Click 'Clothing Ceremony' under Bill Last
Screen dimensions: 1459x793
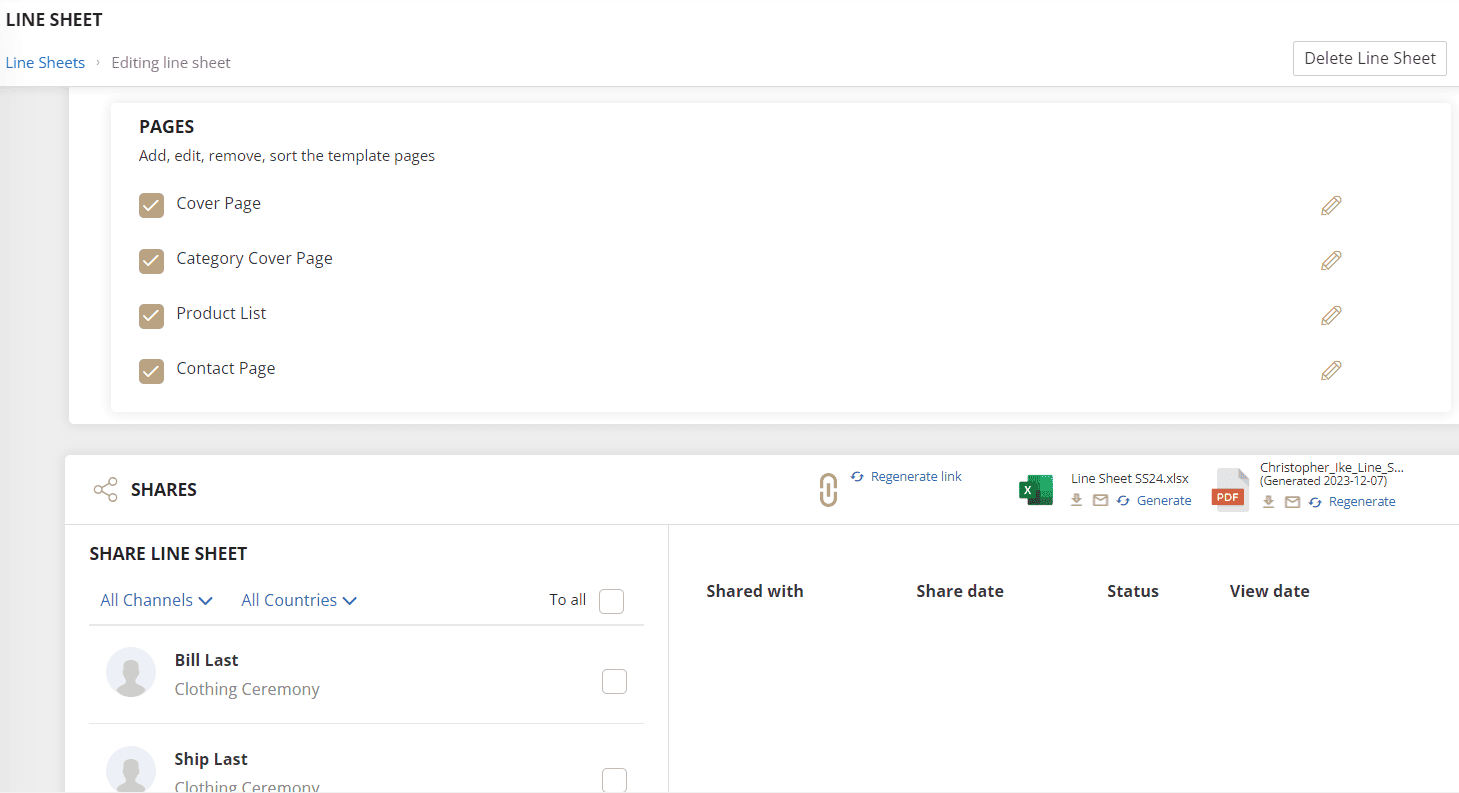[x=247, y=689]
